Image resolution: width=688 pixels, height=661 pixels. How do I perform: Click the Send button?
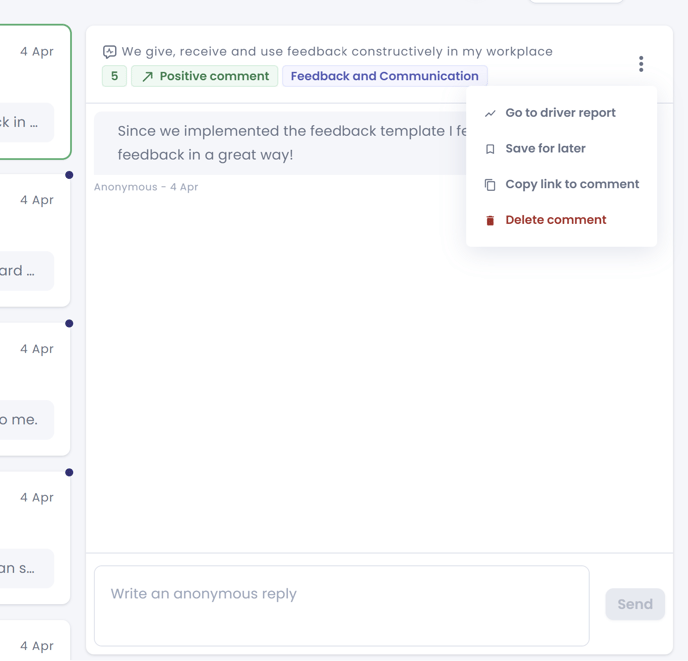pyautogui.click(x=635, y=604)
